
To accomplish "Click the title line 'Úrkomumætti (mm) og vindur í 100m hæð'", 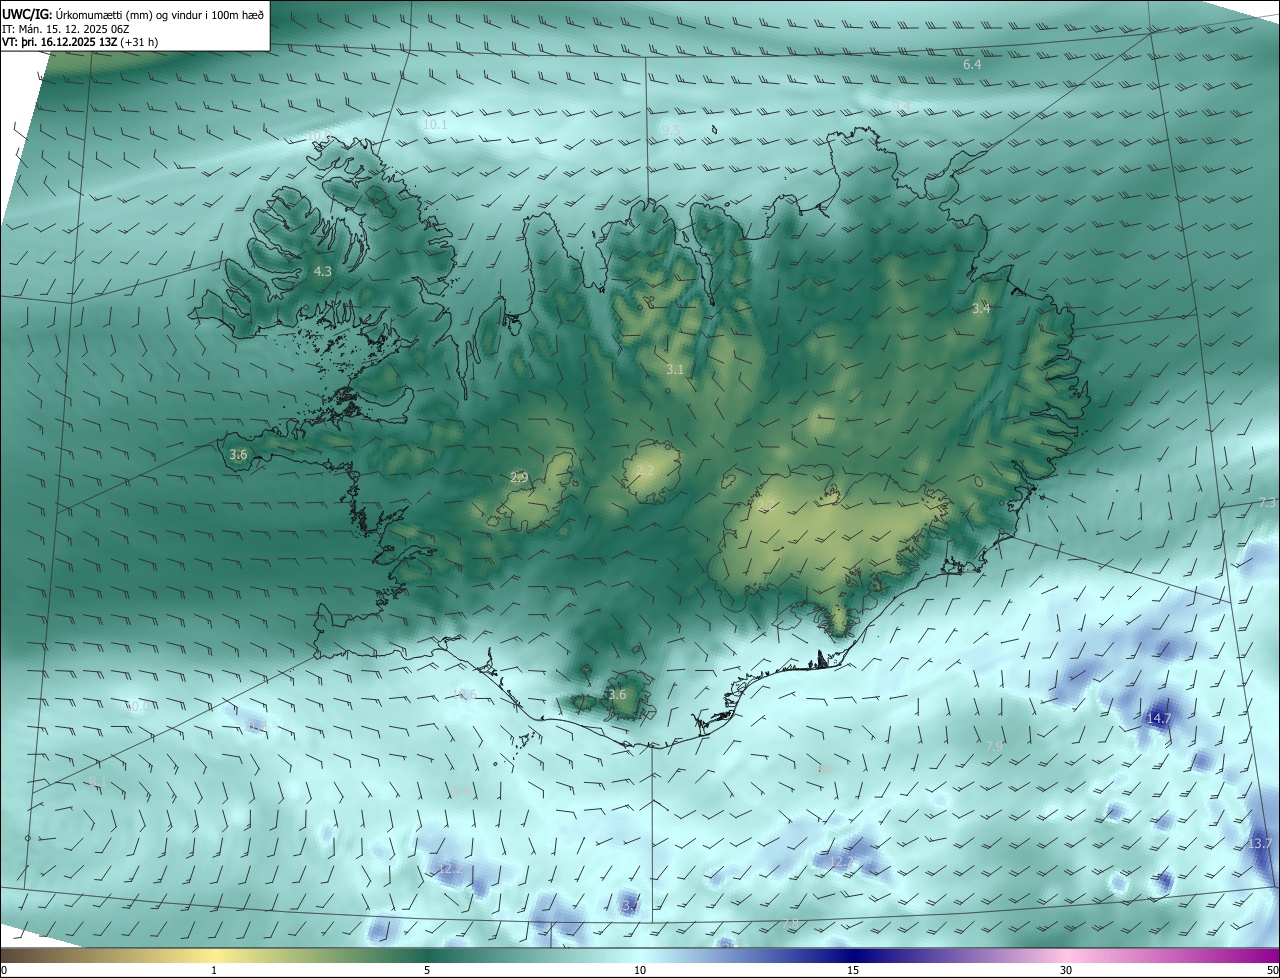I will point(158,15).
